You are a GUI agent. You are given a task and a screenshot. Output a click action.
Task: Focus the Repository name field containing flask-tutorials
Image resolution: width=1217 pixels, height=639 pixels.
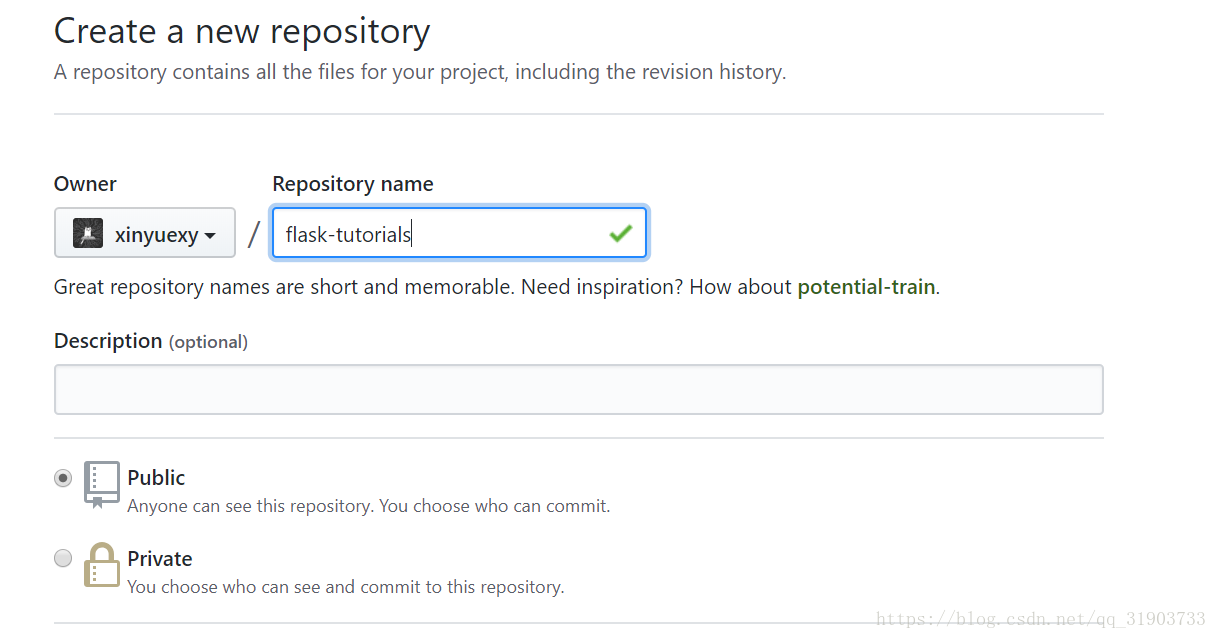[459, 233]
